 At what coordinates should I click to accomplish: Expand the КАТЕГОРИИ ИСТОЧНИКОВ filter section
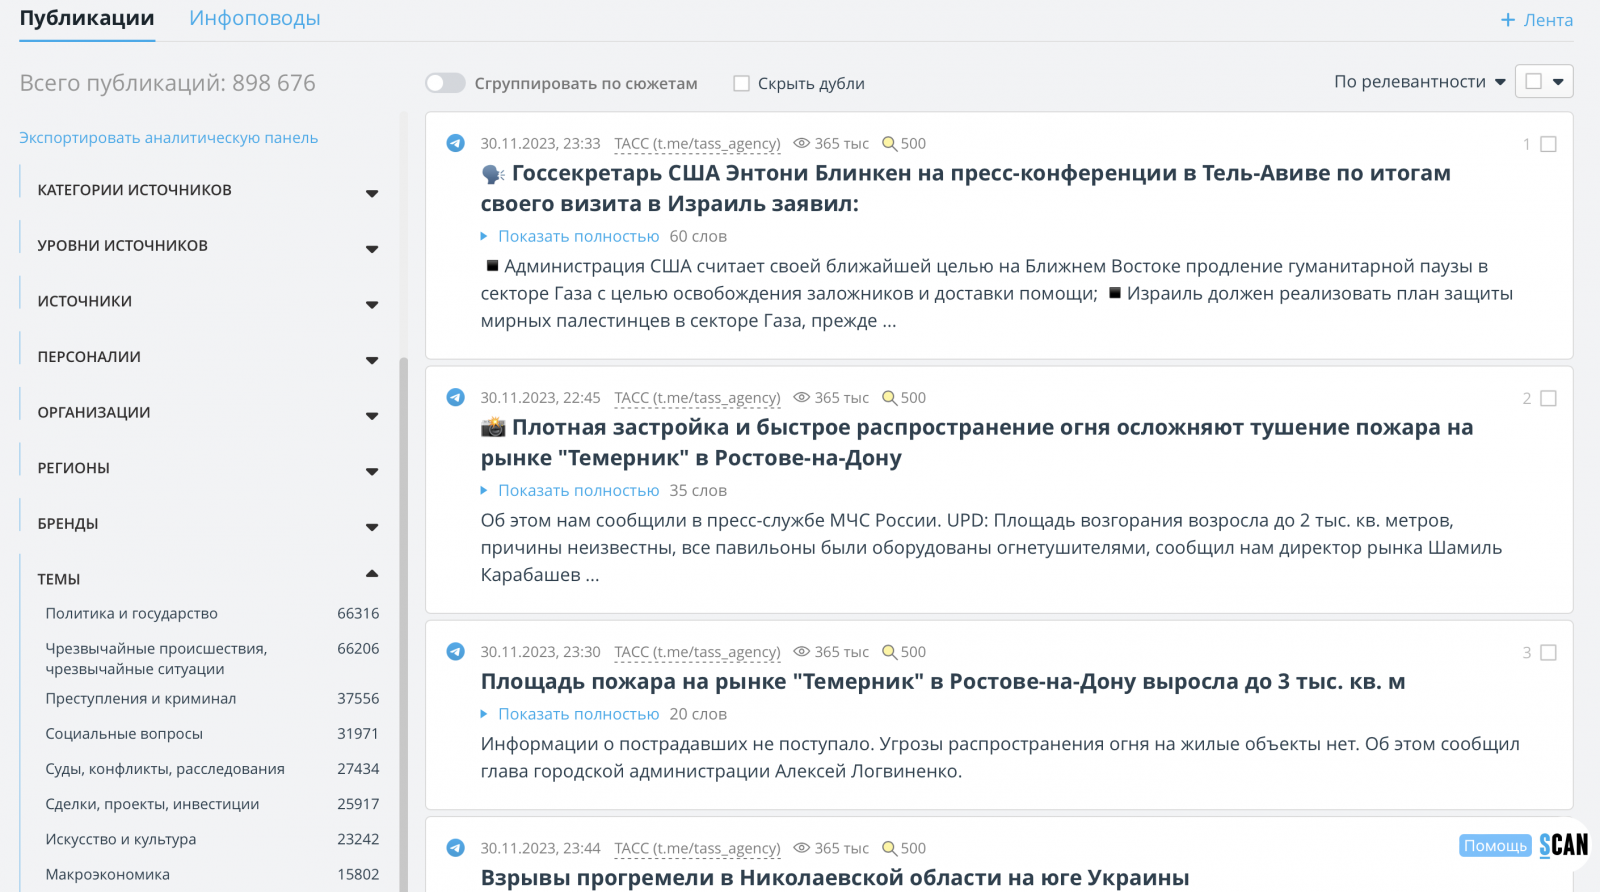pyautogui.click(x=372, y=193)
